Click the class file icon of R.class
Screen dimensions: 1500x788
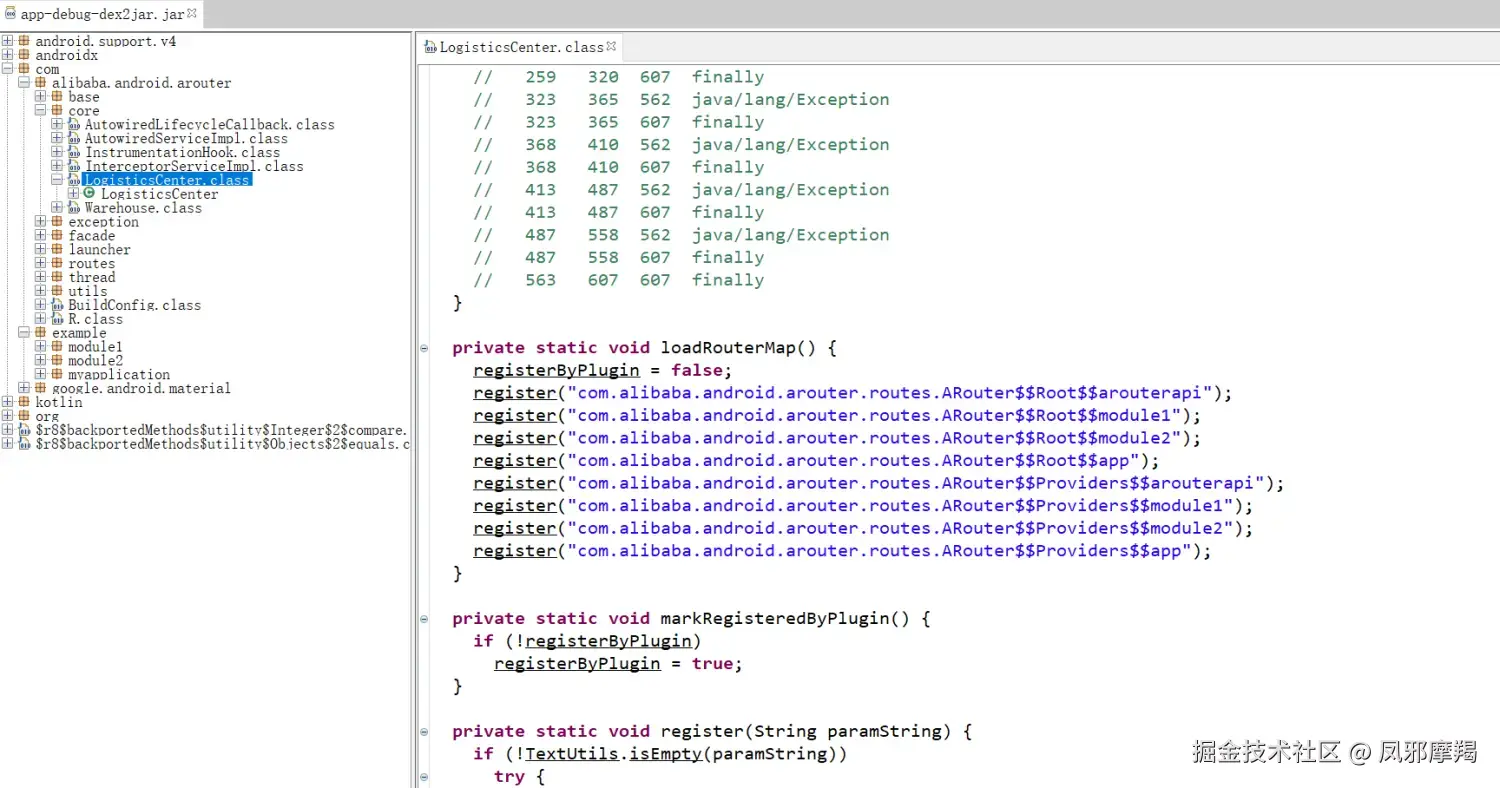click(57, 319)
